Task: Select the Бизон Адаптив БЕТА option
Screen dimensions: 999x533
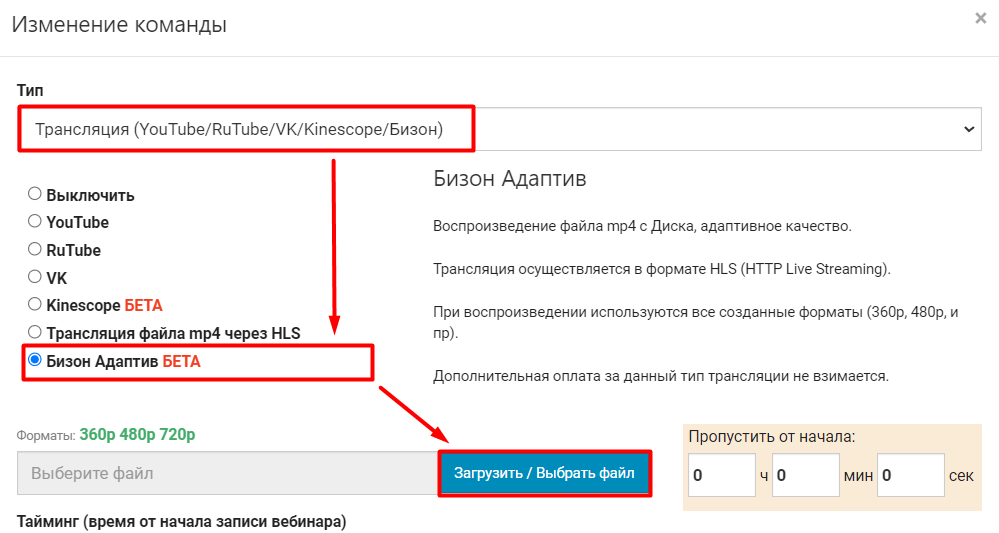Action: click(x=35, y=361)
